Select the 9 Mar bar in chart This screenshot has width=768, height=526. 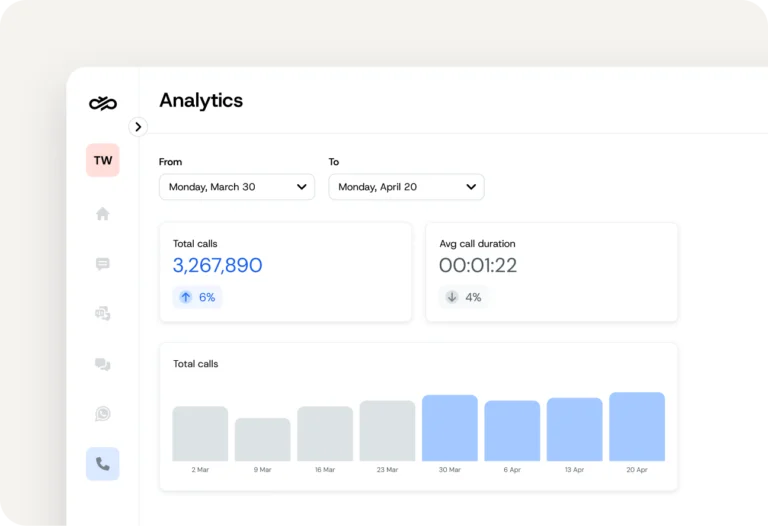point(263,439)
